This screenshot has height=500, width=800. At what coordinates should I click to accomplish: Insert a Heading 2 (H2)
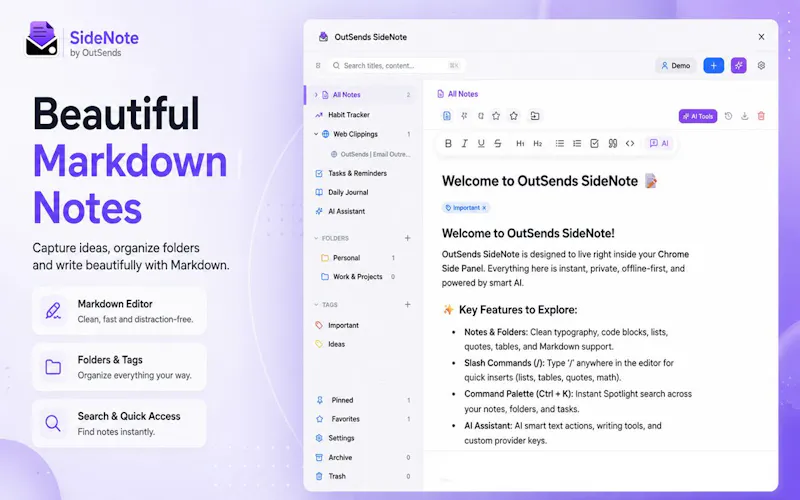click(x=537, y=143)
